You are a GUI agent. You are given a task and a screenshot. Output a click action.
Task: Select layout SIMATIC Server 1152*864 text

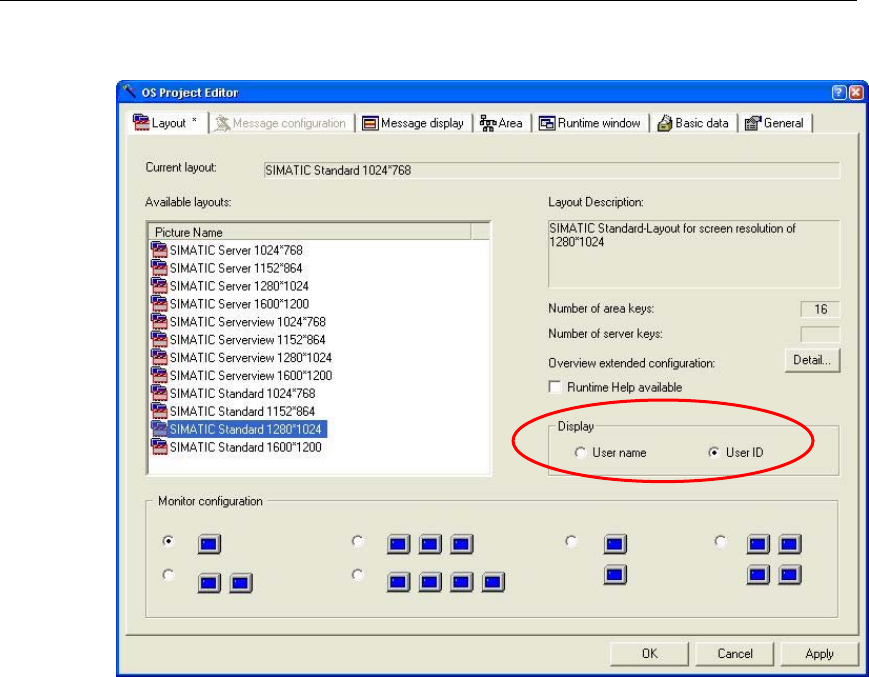(236, 268)
